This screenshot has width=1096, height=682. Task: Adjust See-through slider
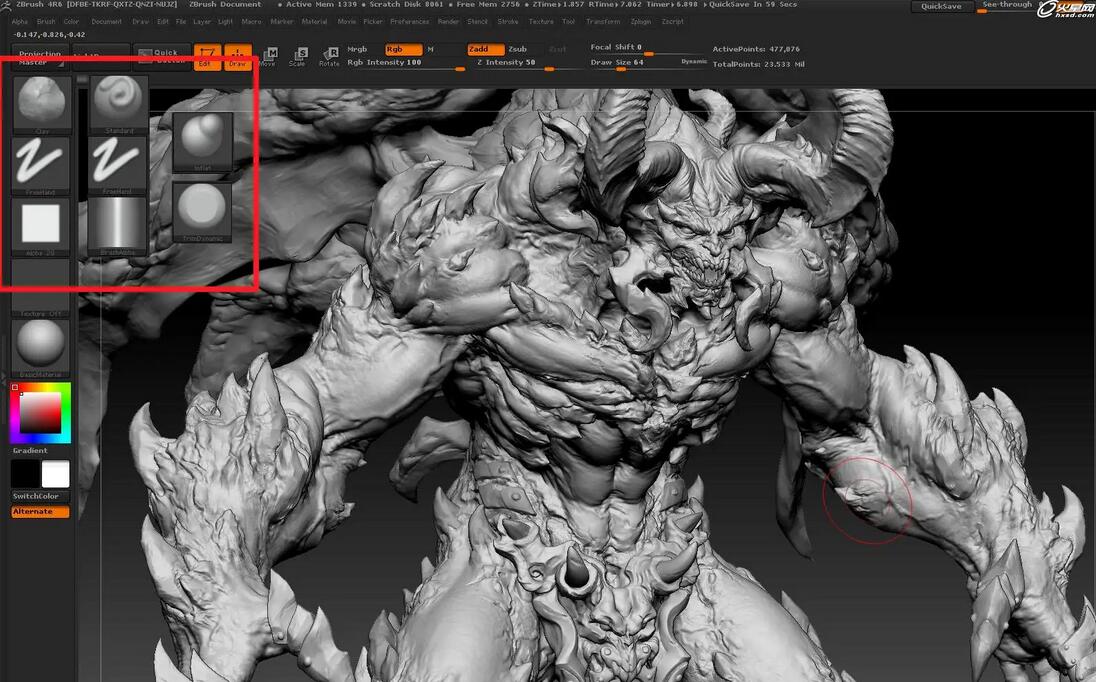tap(1007, 6)
